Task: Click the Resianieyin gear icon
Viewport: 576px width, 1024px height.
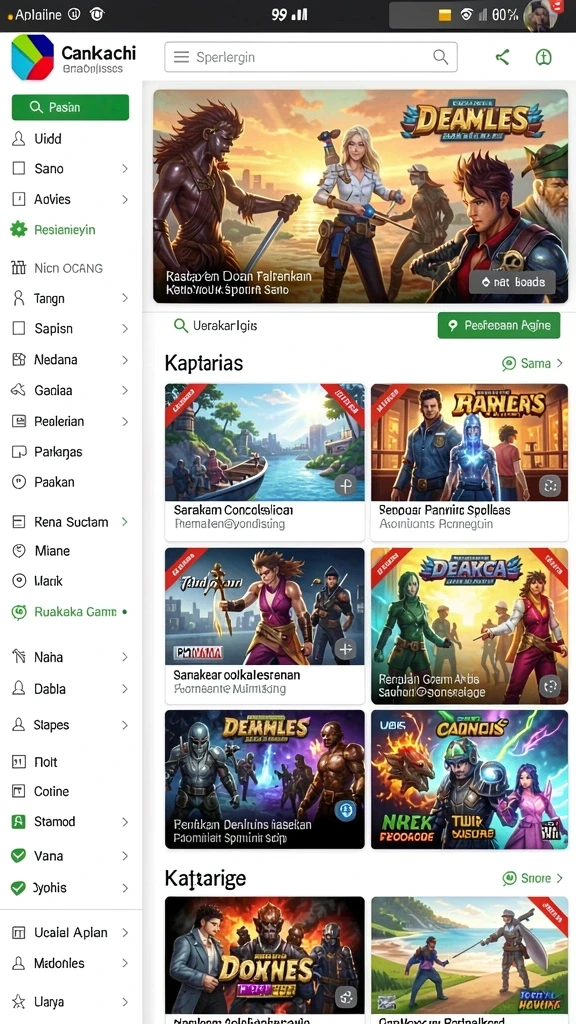Action: click(x=18, y=229)
